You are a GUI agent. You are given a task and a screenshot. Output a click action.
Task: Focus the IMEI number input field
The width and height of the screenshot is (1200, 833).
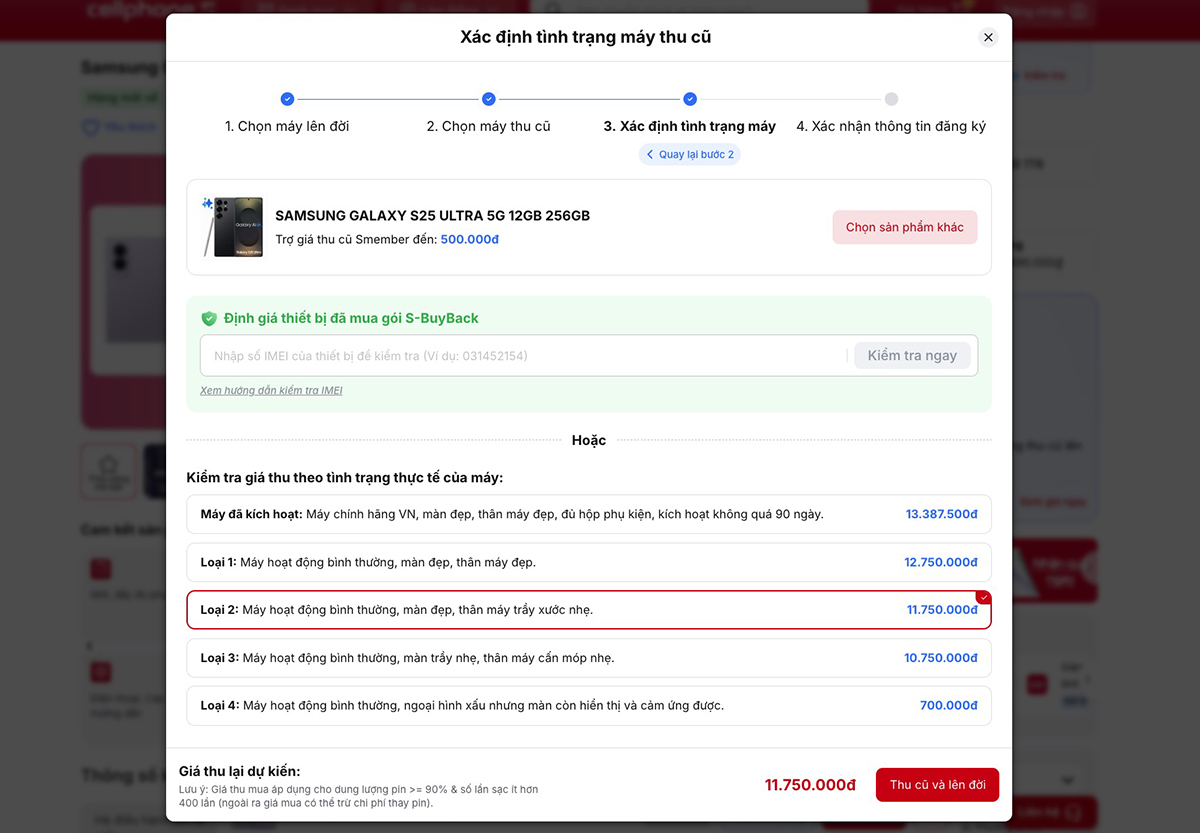523,355
